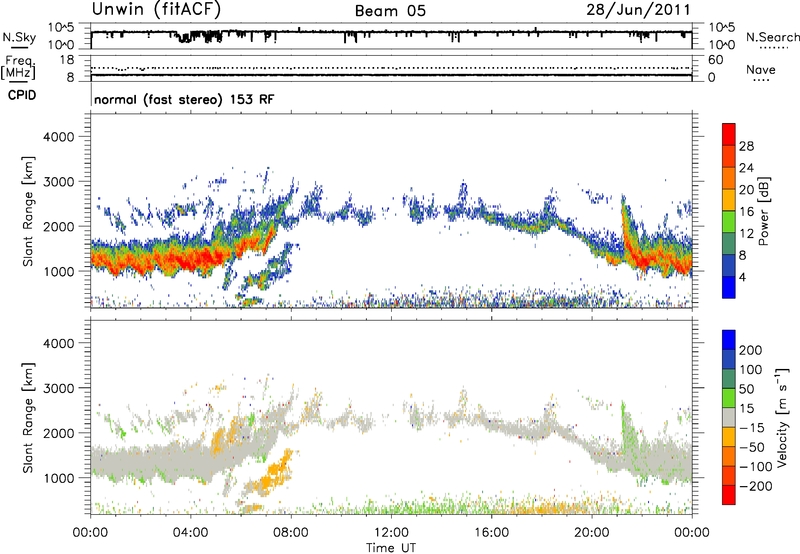The image size is (800, 554).
Task: Click the "3000" tick in the power panel
Action: coord(58,182)
